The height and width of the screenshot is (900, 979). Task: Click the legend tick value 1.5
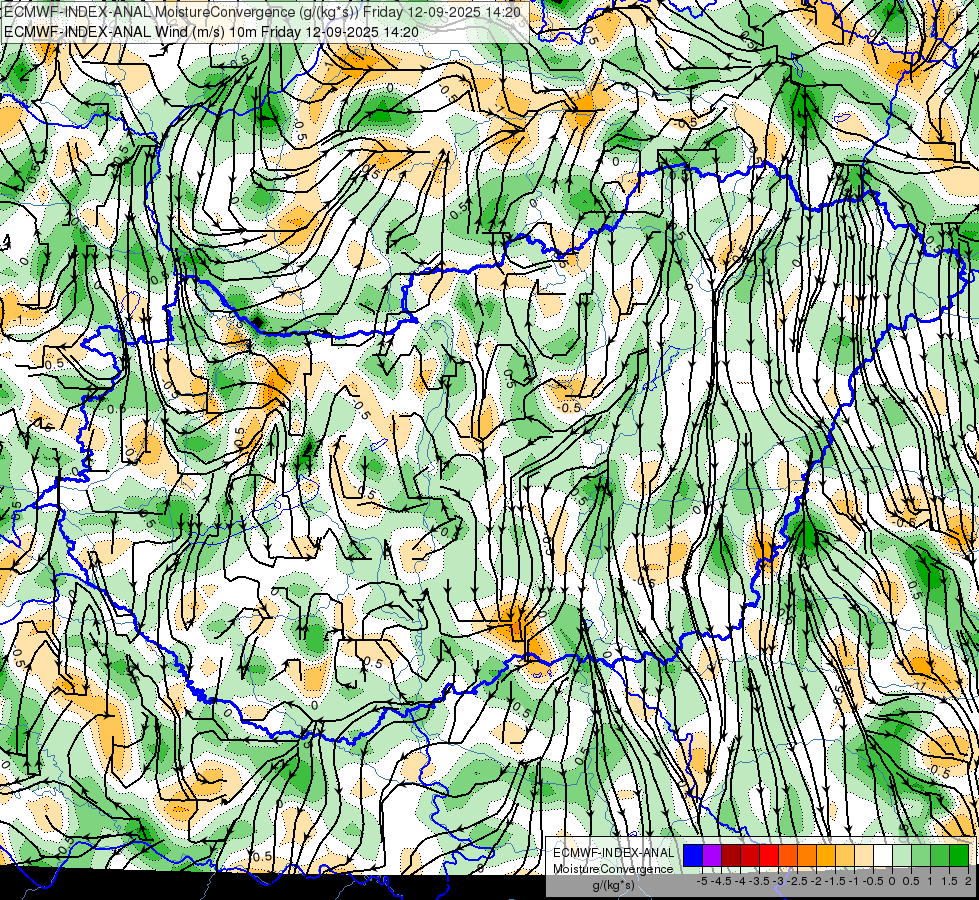949,881
